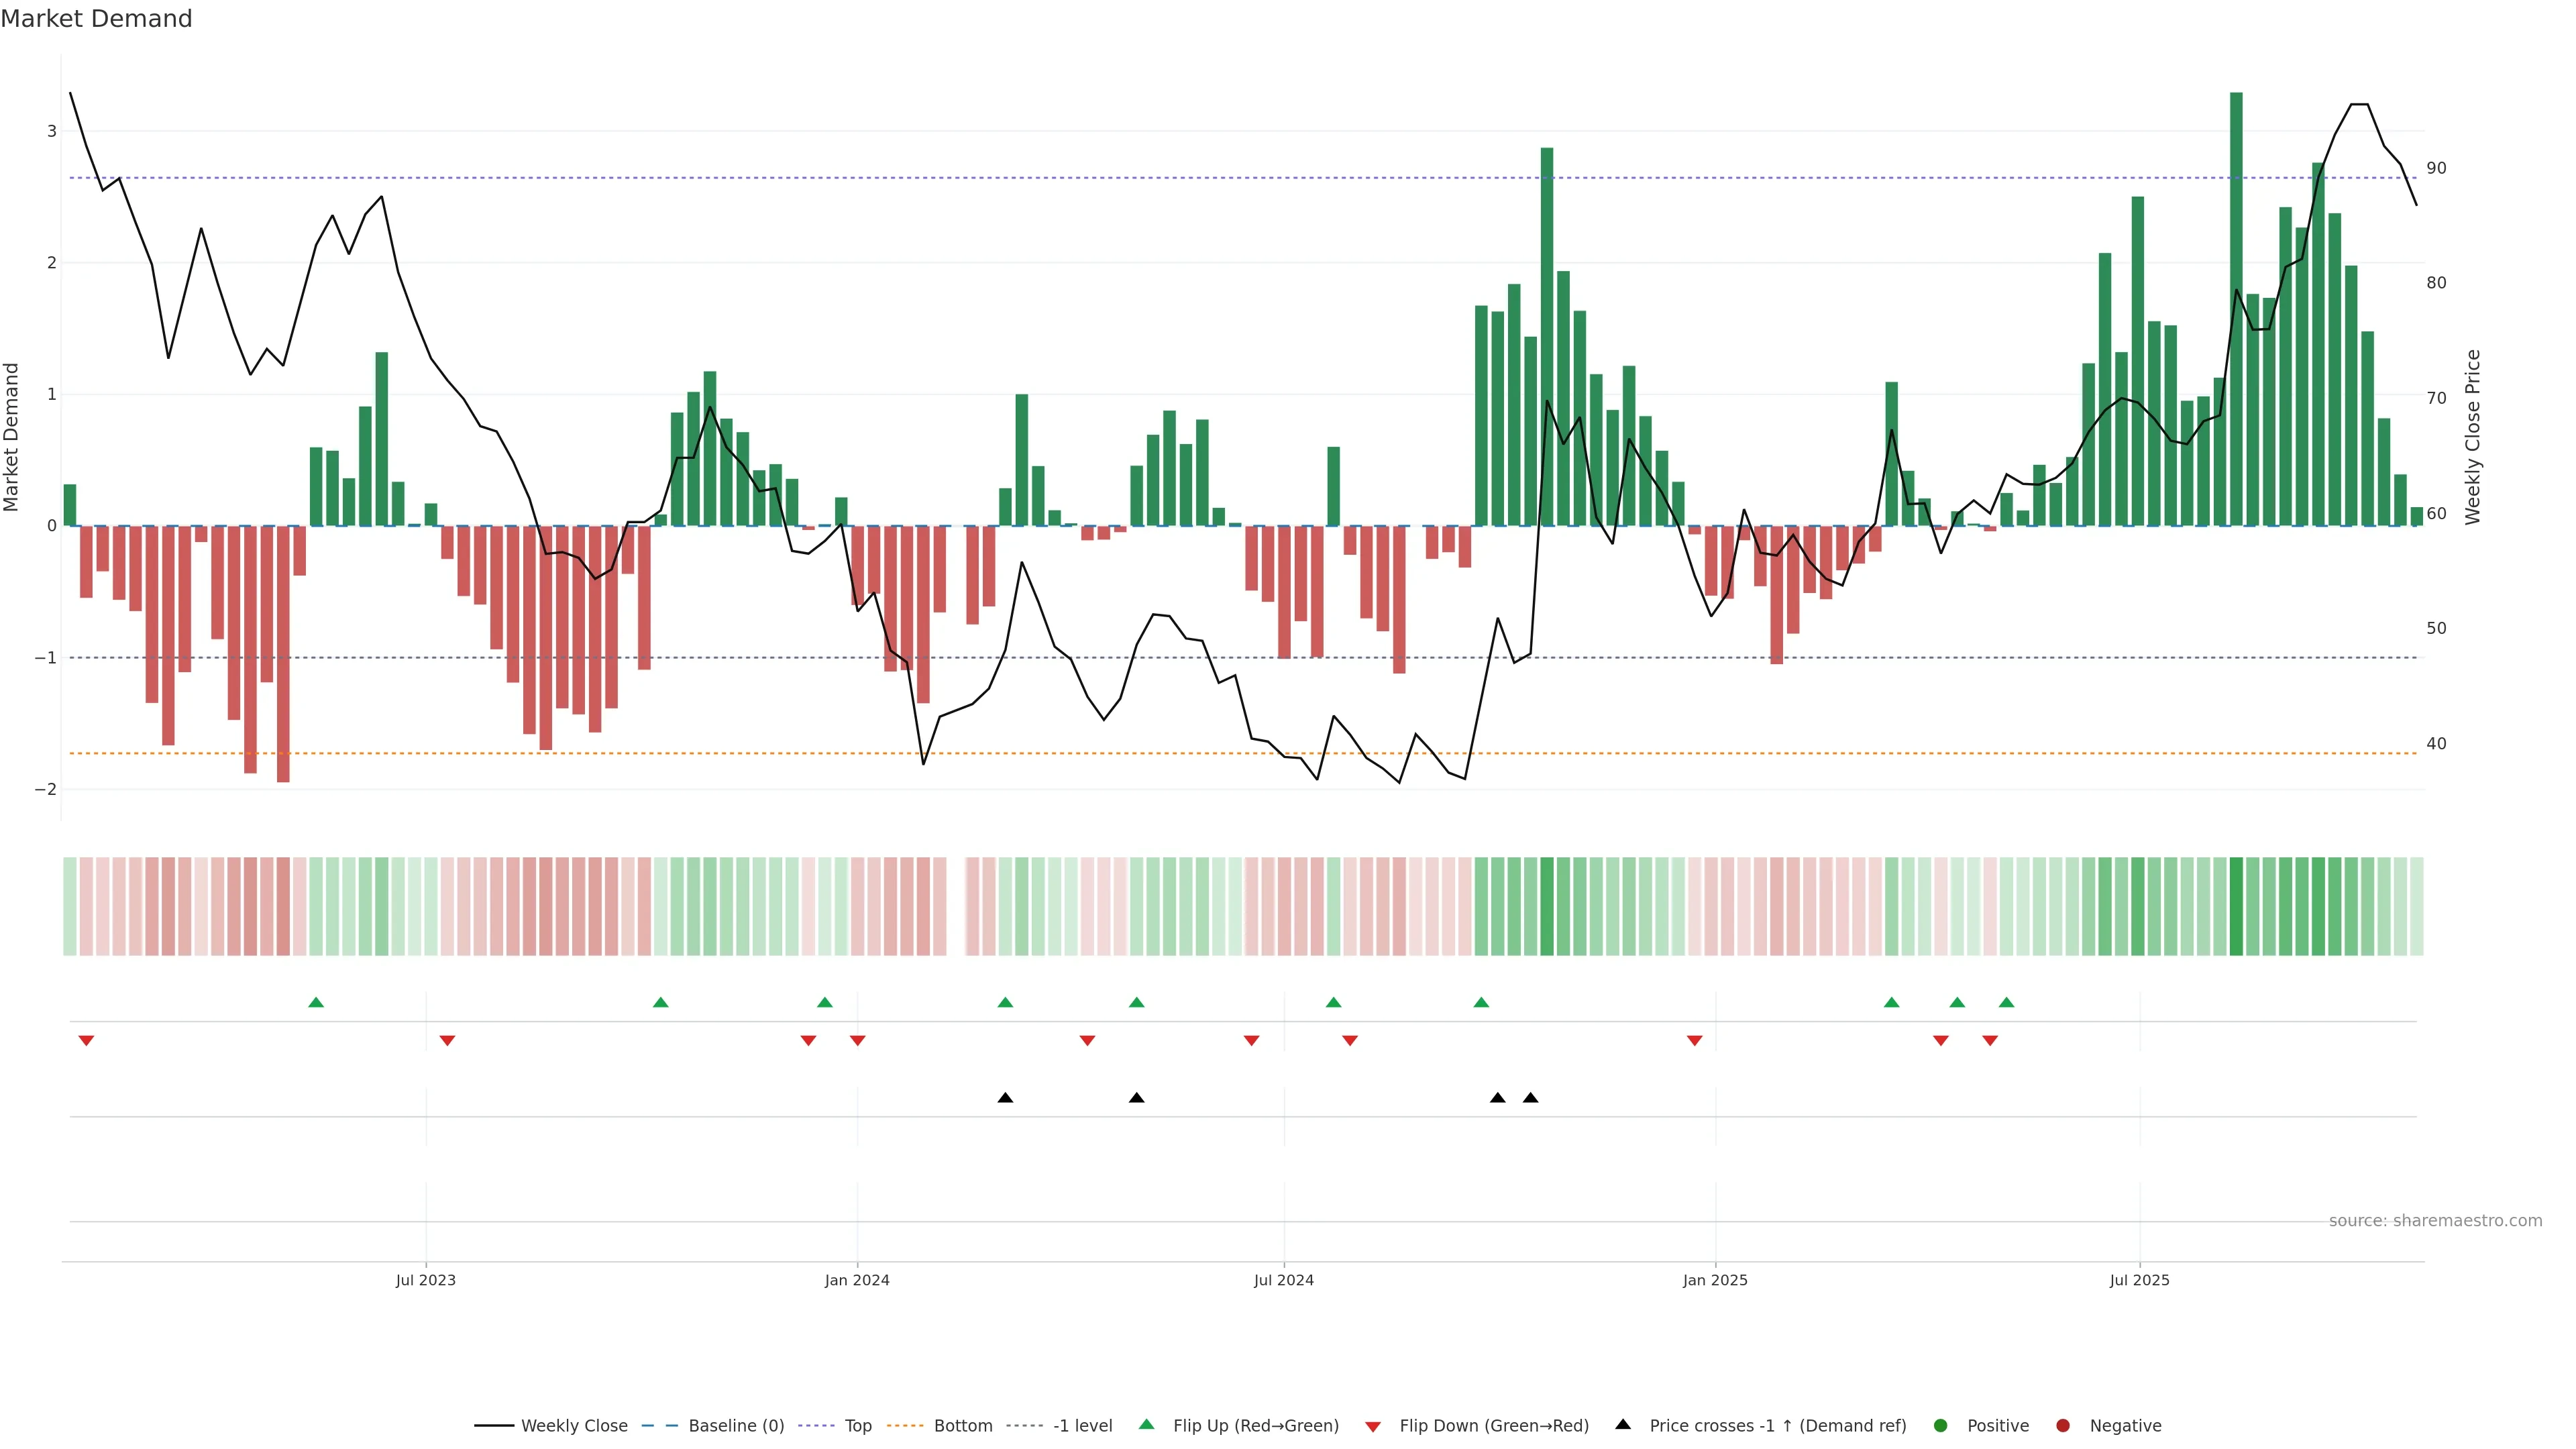Click the leftmost green flip-up triangle marker
This screenshot has width=2576, height=1449.
tap(316, 1002)
